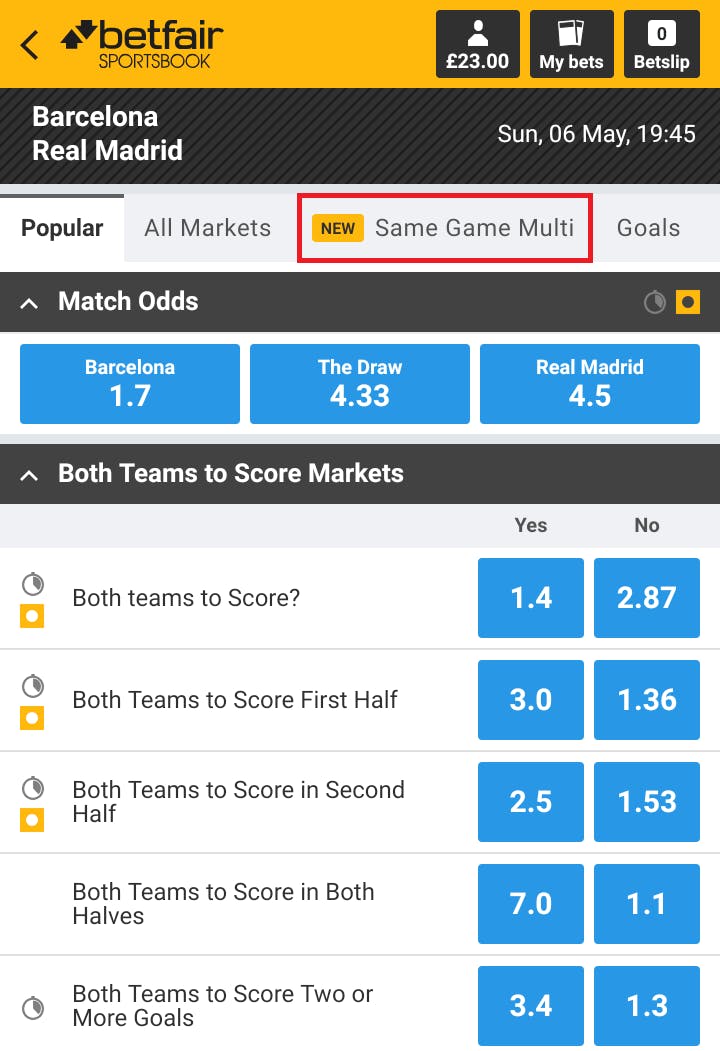Click the yellow square icon in Match Odds header

[x=688, y=301]
